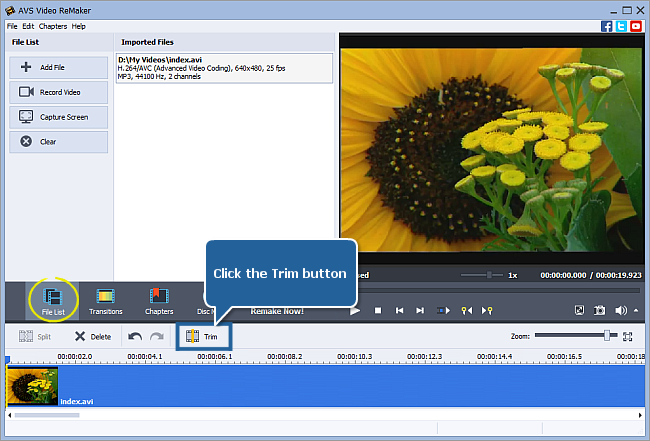Click the Split button
Screen dimensions: 650x441
click(x=35, y=337)
